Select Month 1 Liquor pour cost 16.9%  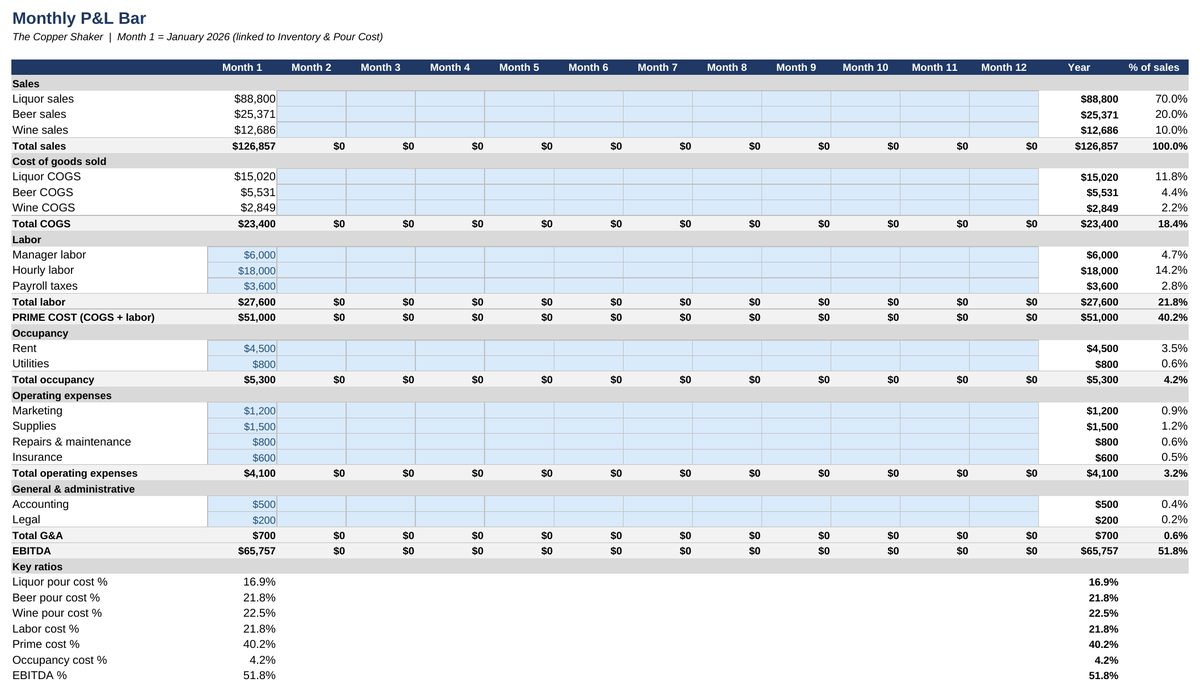[x=242, y=582]
